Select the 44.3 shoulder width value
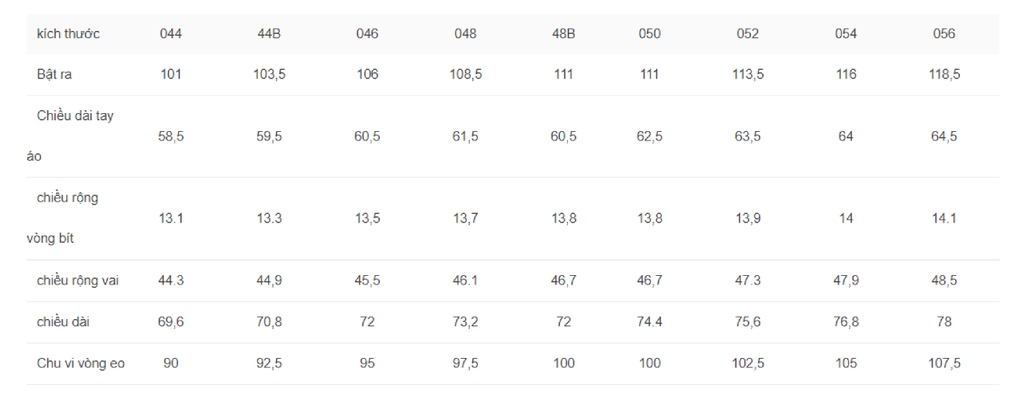Screen dimensions: 1024x412 click(x=170, y=281)
